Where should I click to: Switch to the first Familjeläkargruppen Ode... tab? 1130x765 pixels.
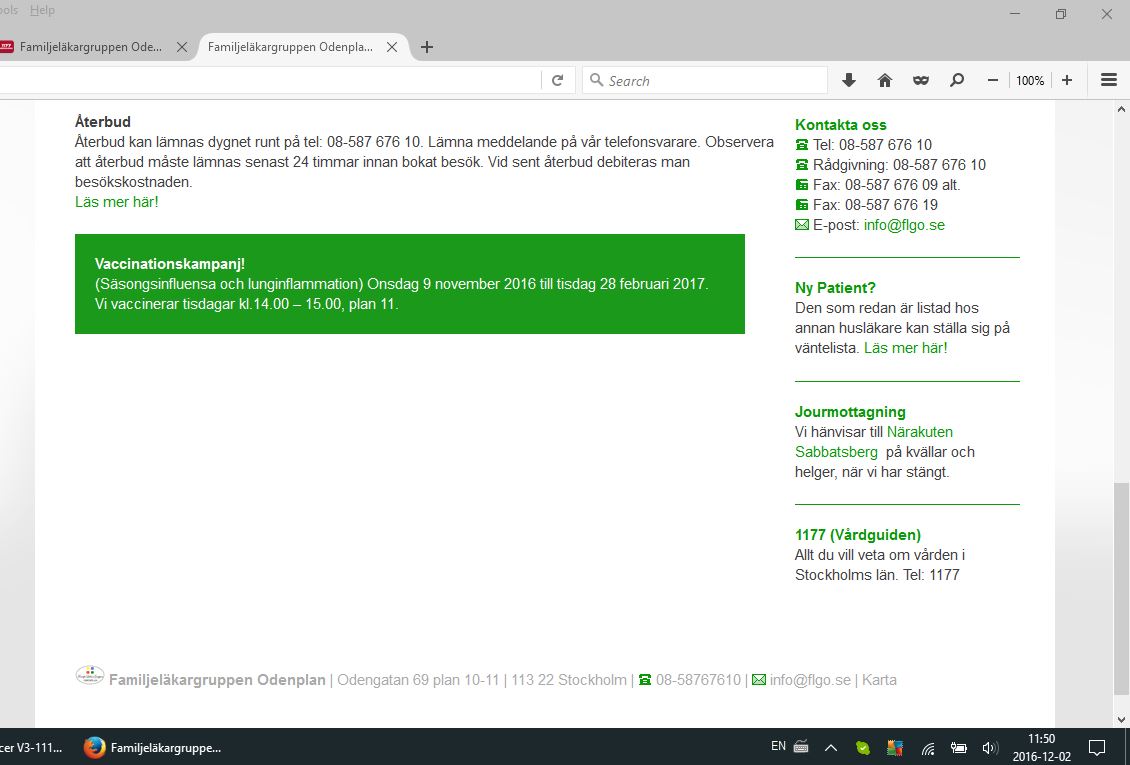92,47
